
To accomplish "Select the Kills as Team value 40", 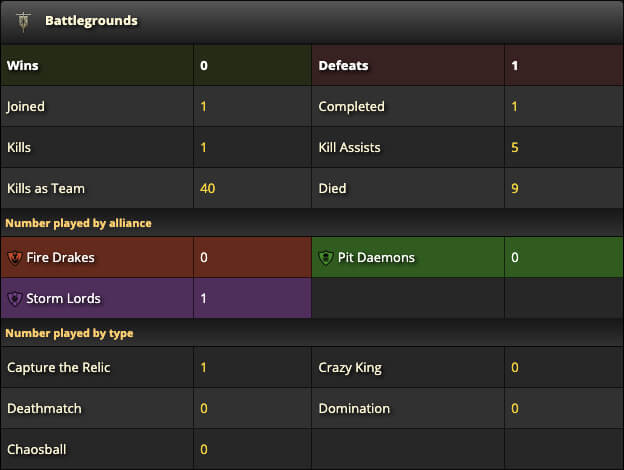I will [207, 188].
